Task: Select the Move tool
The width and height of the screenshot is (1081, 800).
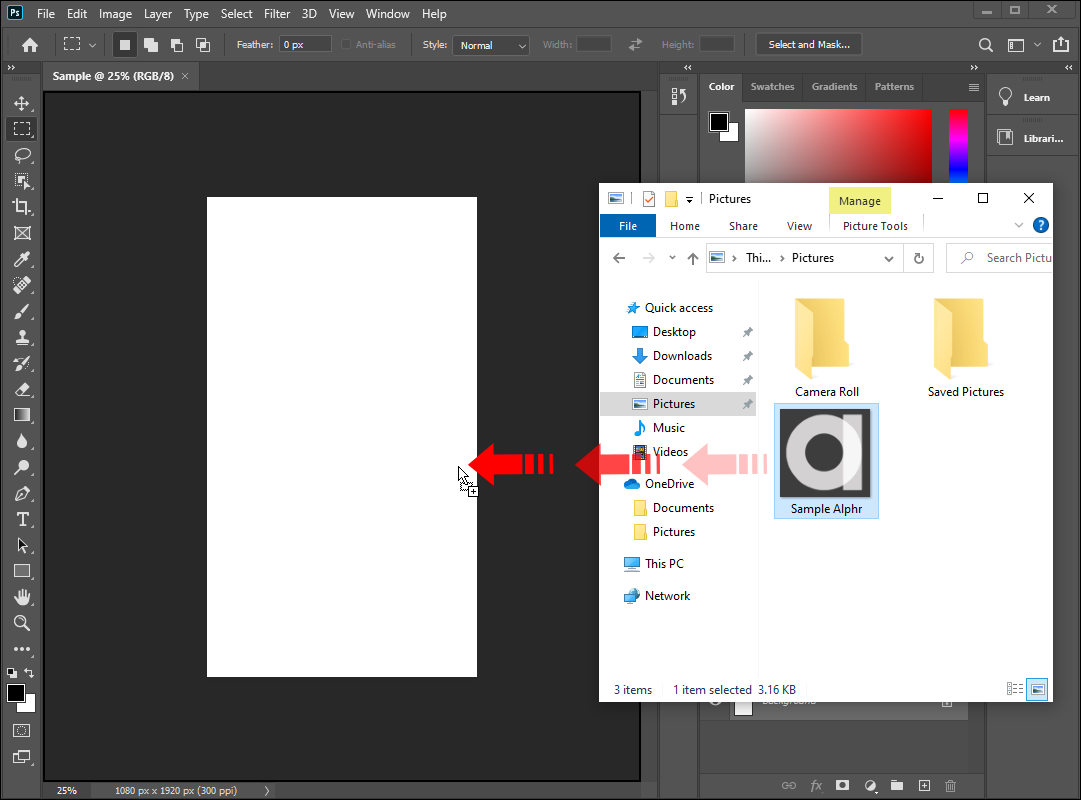Action: click(x=22, y=103)
